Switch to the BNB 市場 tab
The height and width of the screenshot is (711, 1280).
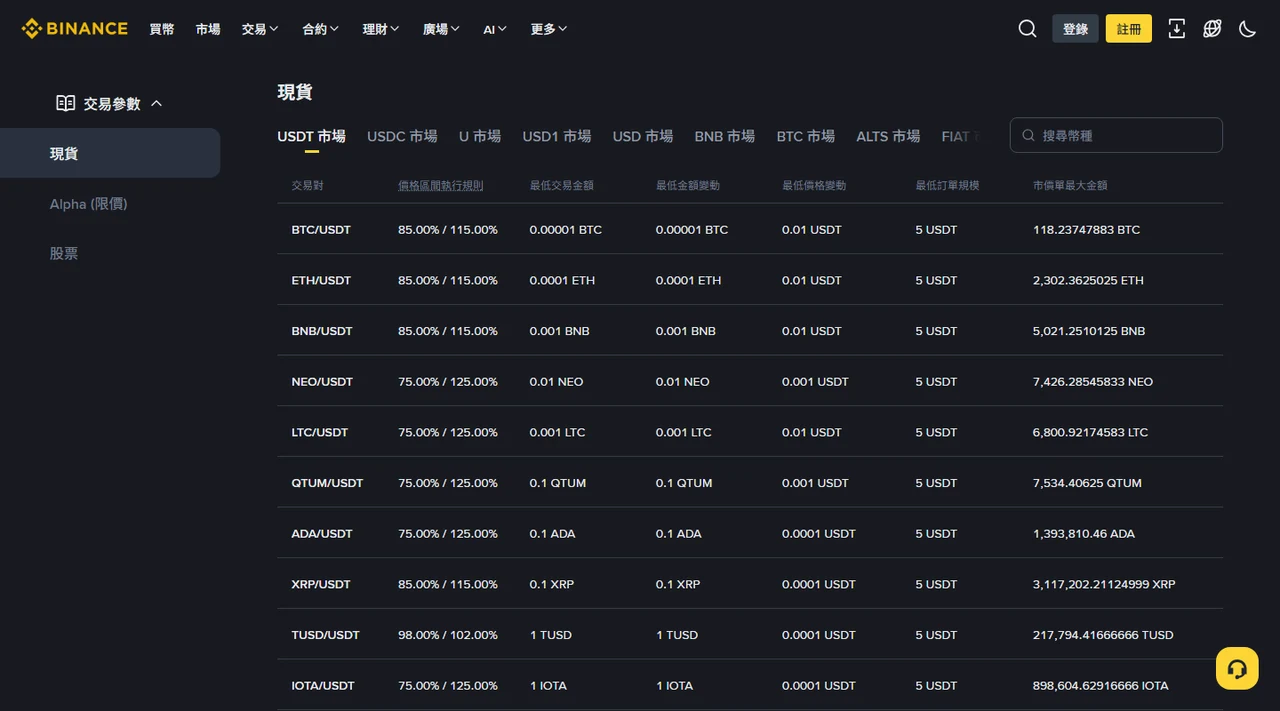coord(725,136)
